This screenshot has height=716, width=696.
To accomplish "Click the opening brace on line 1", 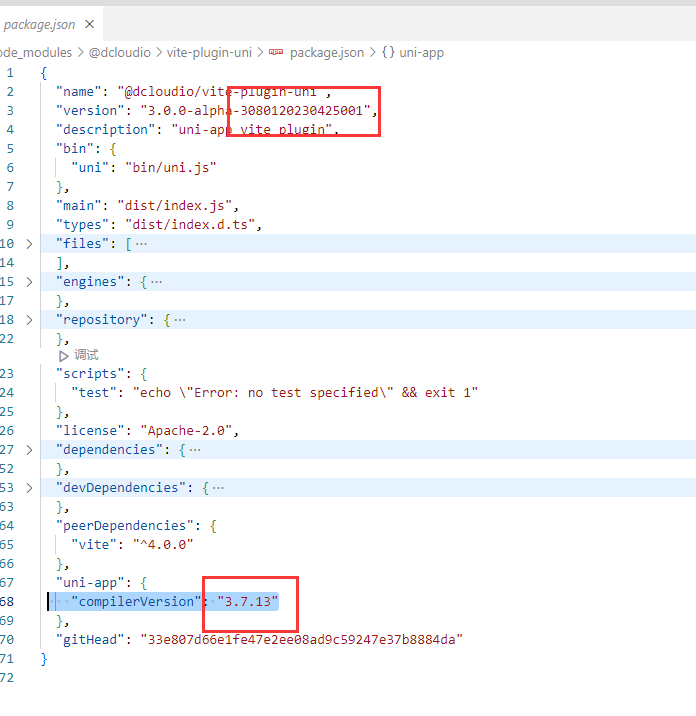I will pos(44,73).
